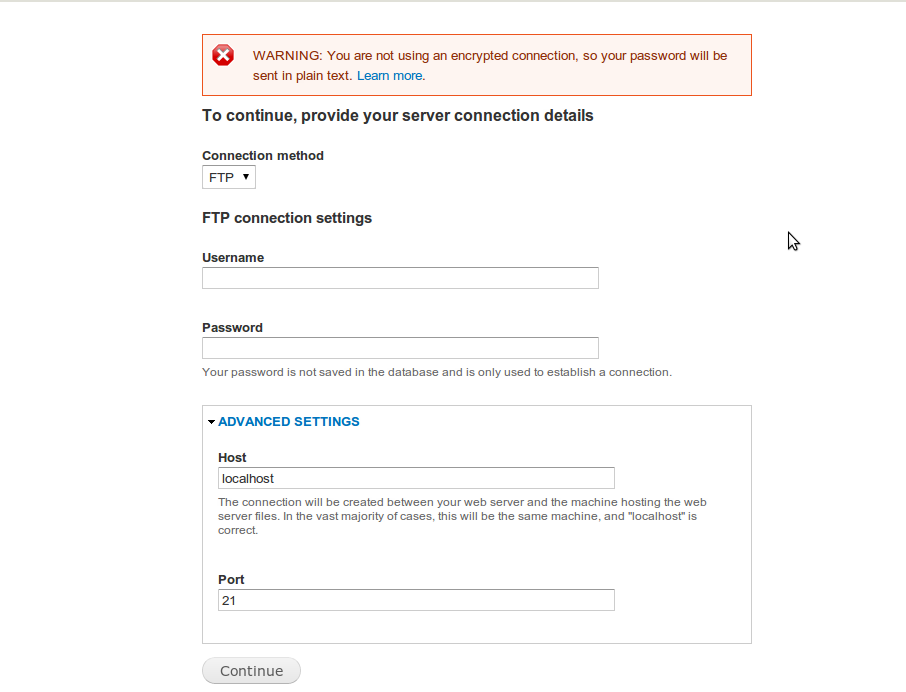Focus the Username text field
This screenshot has height=692, width=906.
pyautogui.click(x=400, y=278)
